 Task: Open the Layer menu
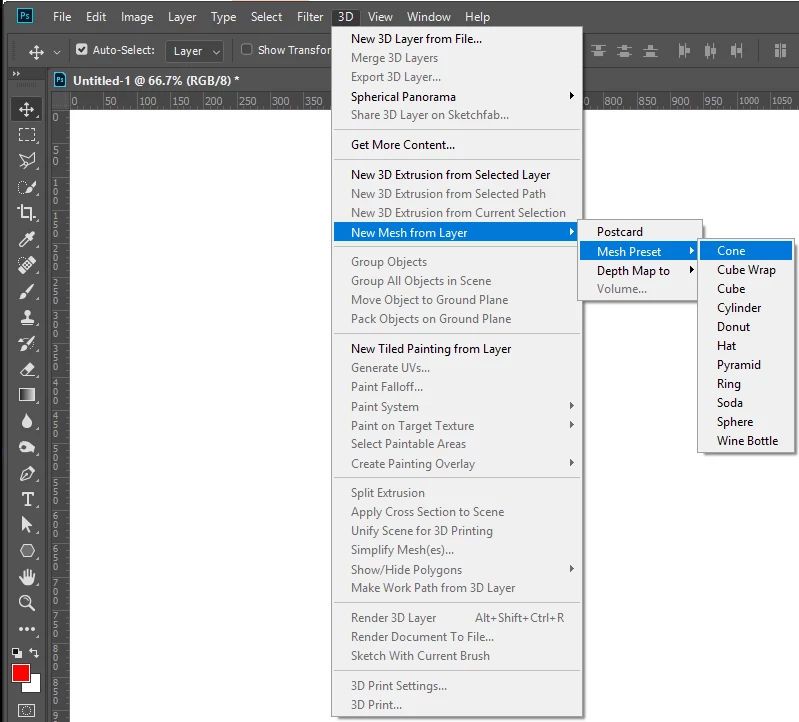click(182, 17)
